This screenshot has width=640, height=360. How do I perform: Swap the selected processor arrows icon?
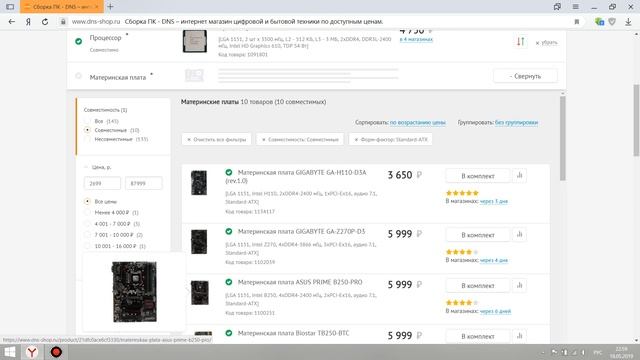(520, 42)
